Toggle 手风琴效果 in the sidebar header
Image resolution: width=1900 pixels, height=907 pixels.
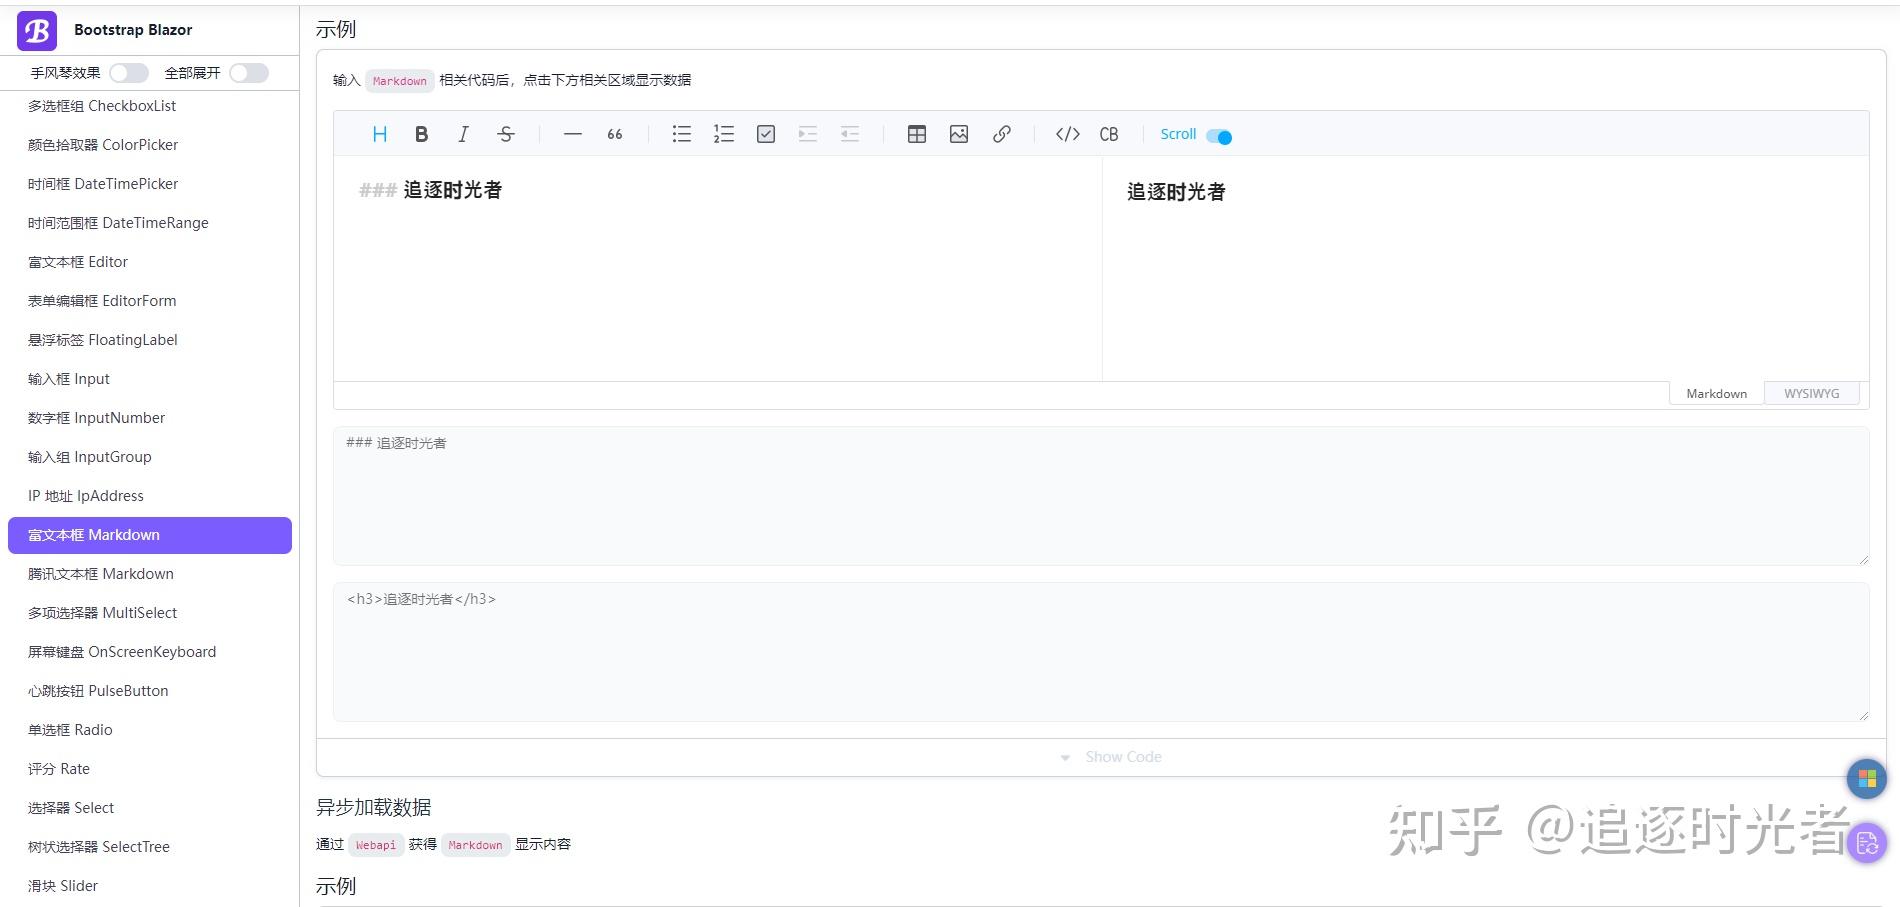[128, 73]
